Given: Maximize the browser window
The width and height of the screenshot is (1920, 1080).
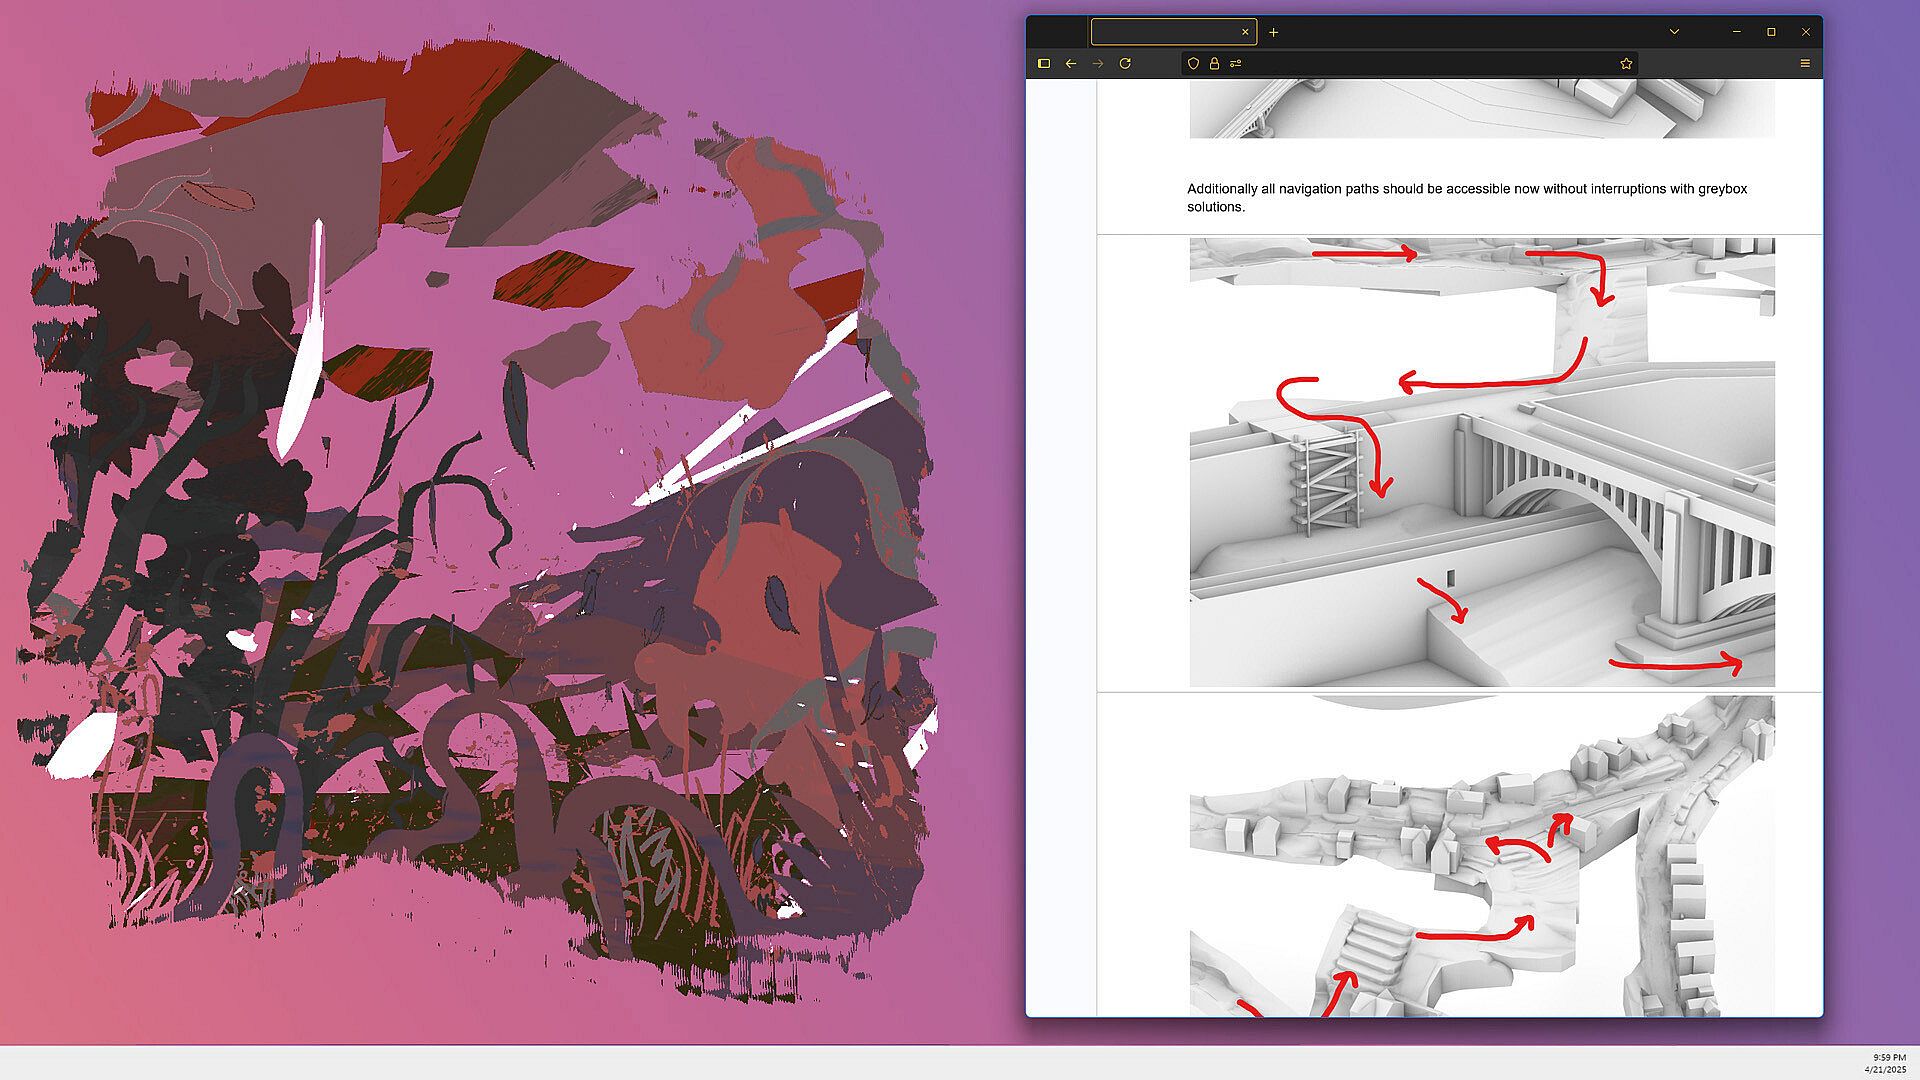Looking at the screenshot, I should pos(1771,32).
